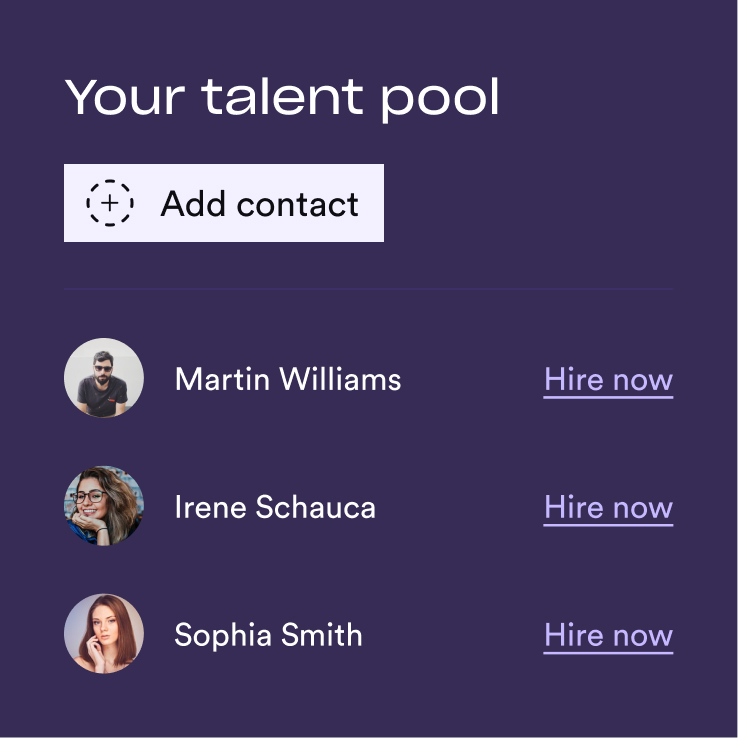This screenshot has width=738, height=738.
Task: Select the Irene Schauca name label
Action: pos(275,507)
